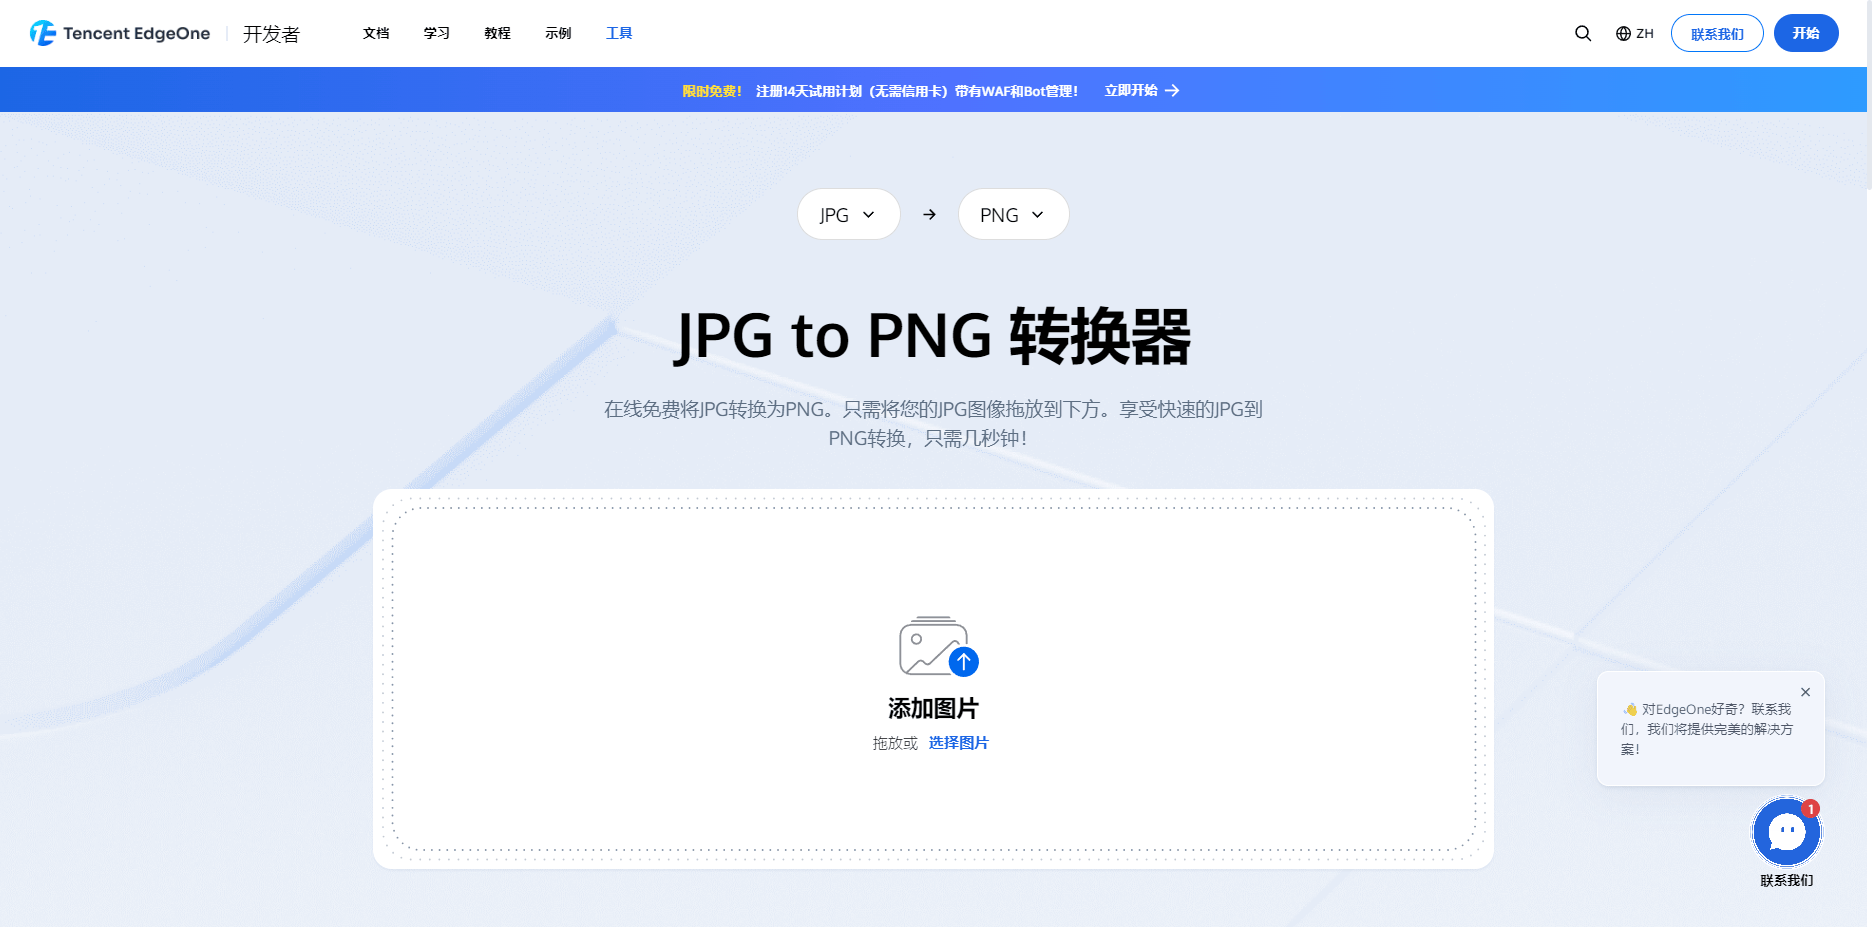Open the chat bubble widget
1872x927 pixels.
tap(1787, 832)
